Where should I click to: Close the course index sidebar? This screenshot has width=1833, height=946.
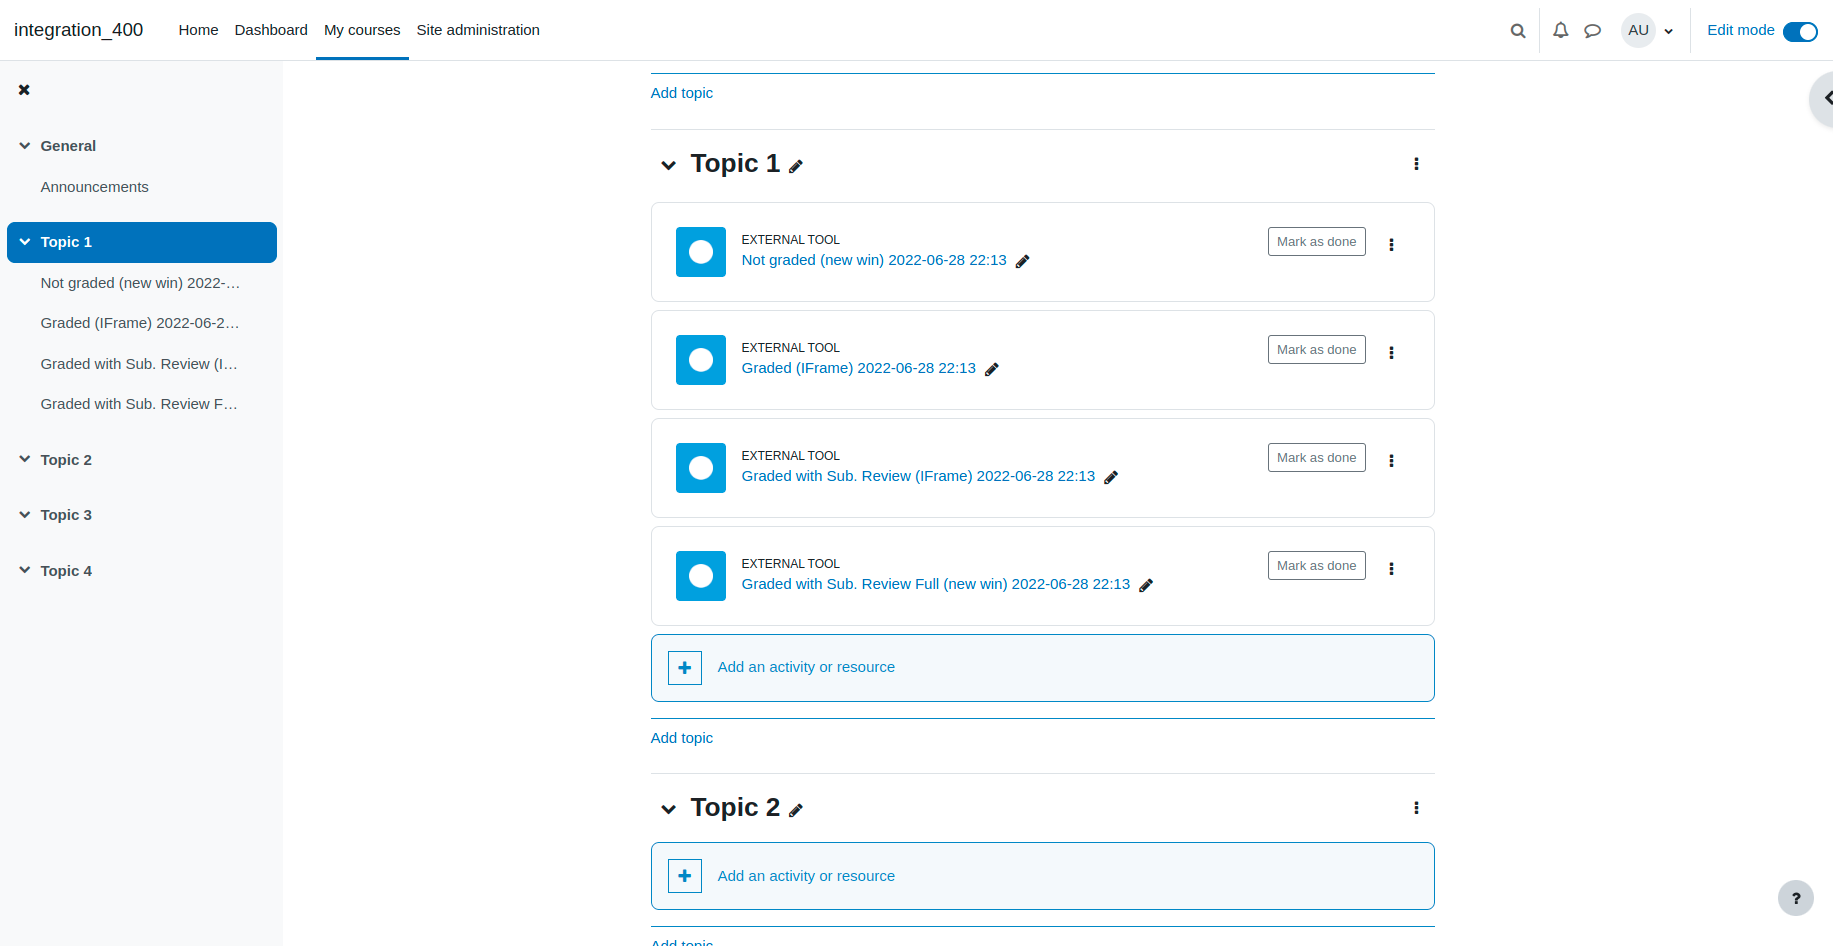coord(24,90)
